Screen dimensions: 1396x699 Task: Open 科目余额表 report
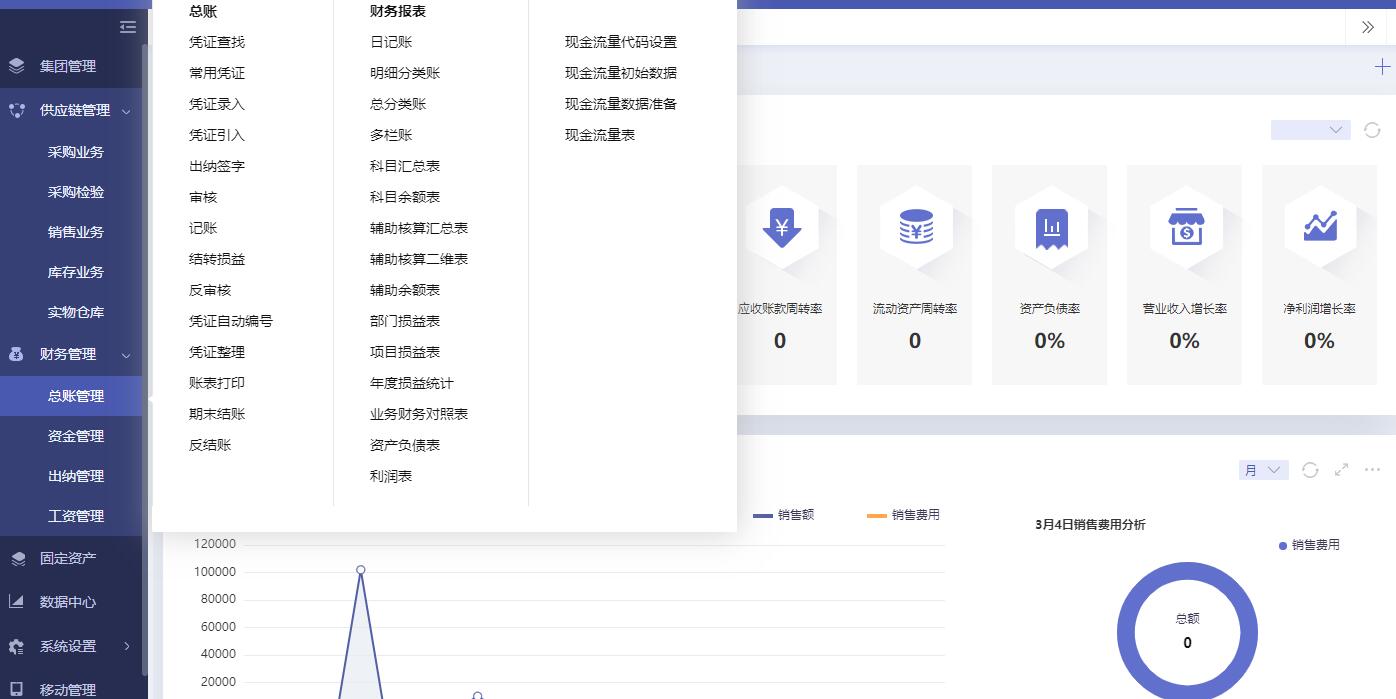[405, 197]
